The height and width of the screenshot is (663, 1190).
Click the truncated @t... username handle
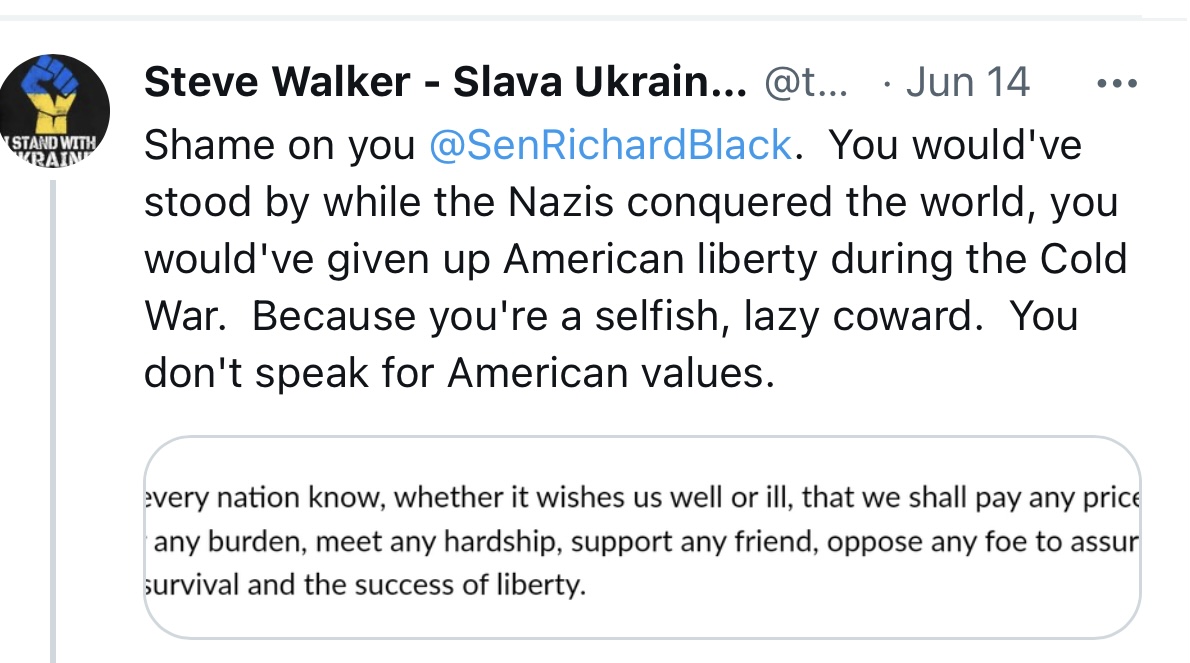click(x=806, y=82)
